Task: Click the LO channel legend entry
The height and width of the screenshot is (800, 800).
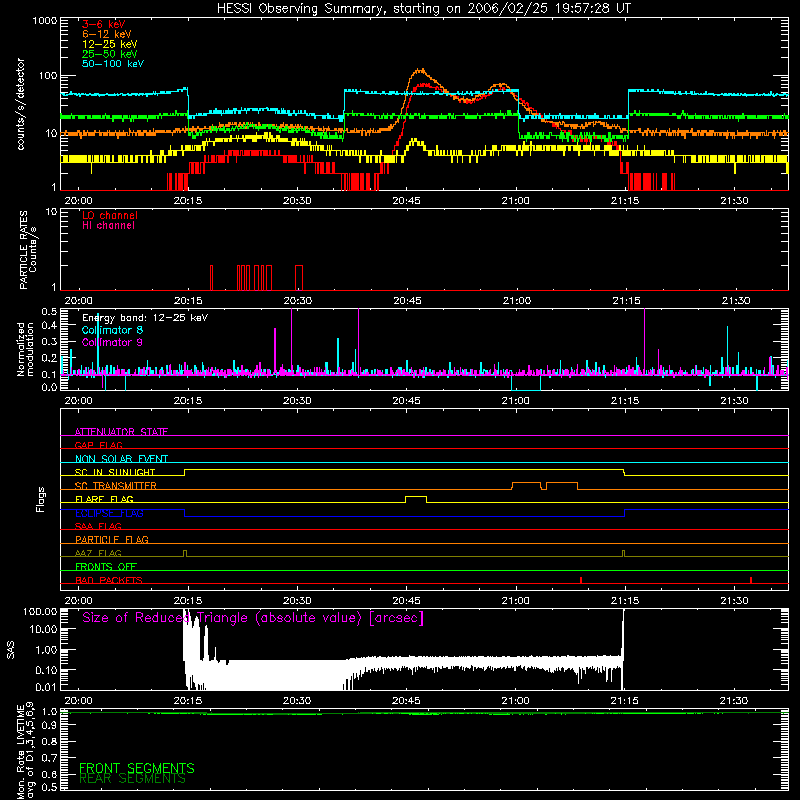Action: click(110, 215)
